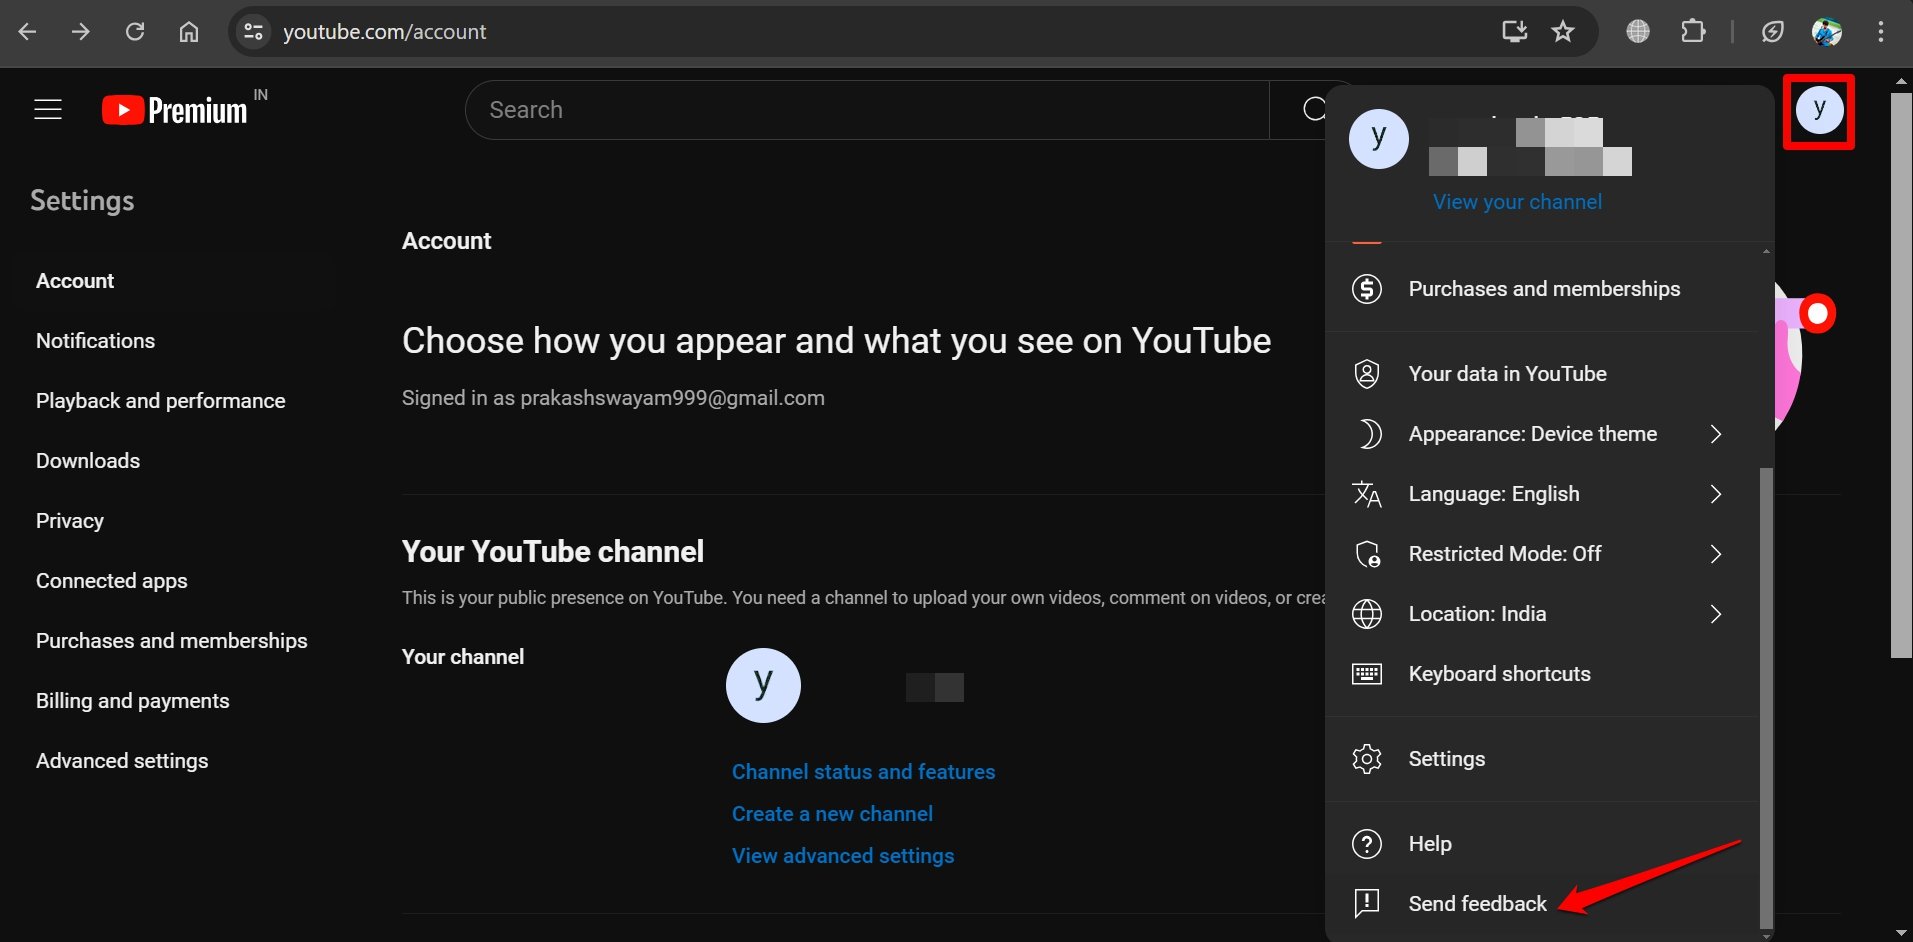This screenshot has height=942, width=1913.
Task: Open Advanced settings section
Action: point(122,761)
